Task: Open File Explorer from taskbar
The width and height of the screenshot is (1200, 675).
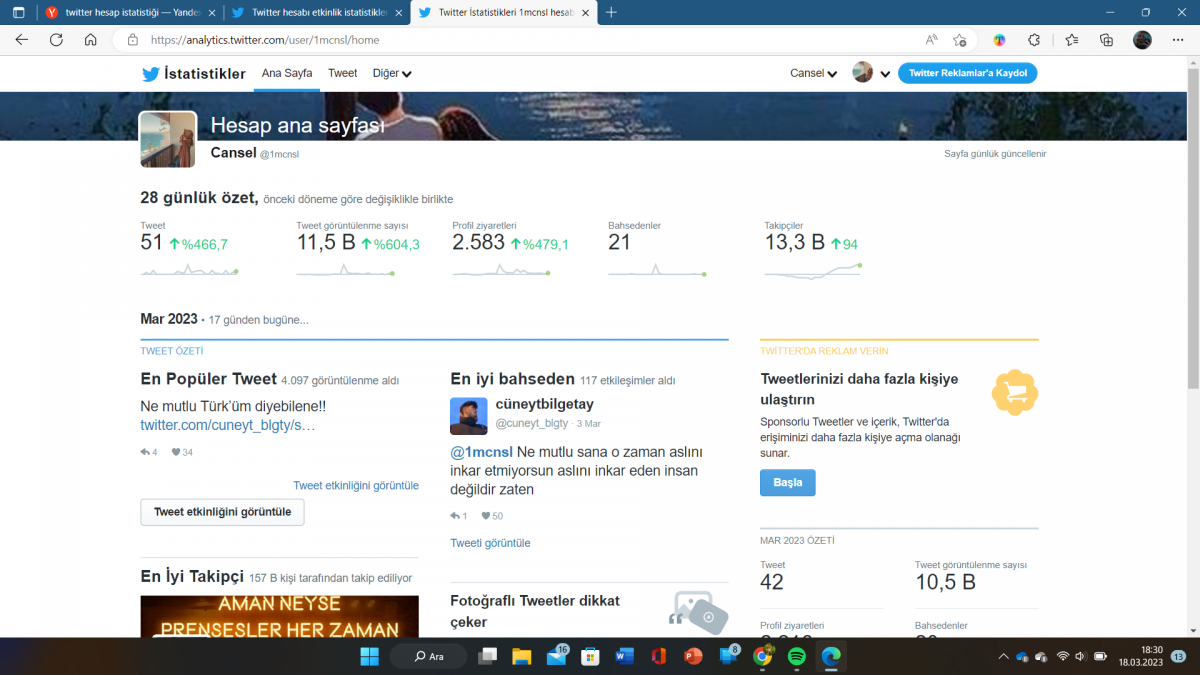Action: pyautogui.click(x=521, y=656)
